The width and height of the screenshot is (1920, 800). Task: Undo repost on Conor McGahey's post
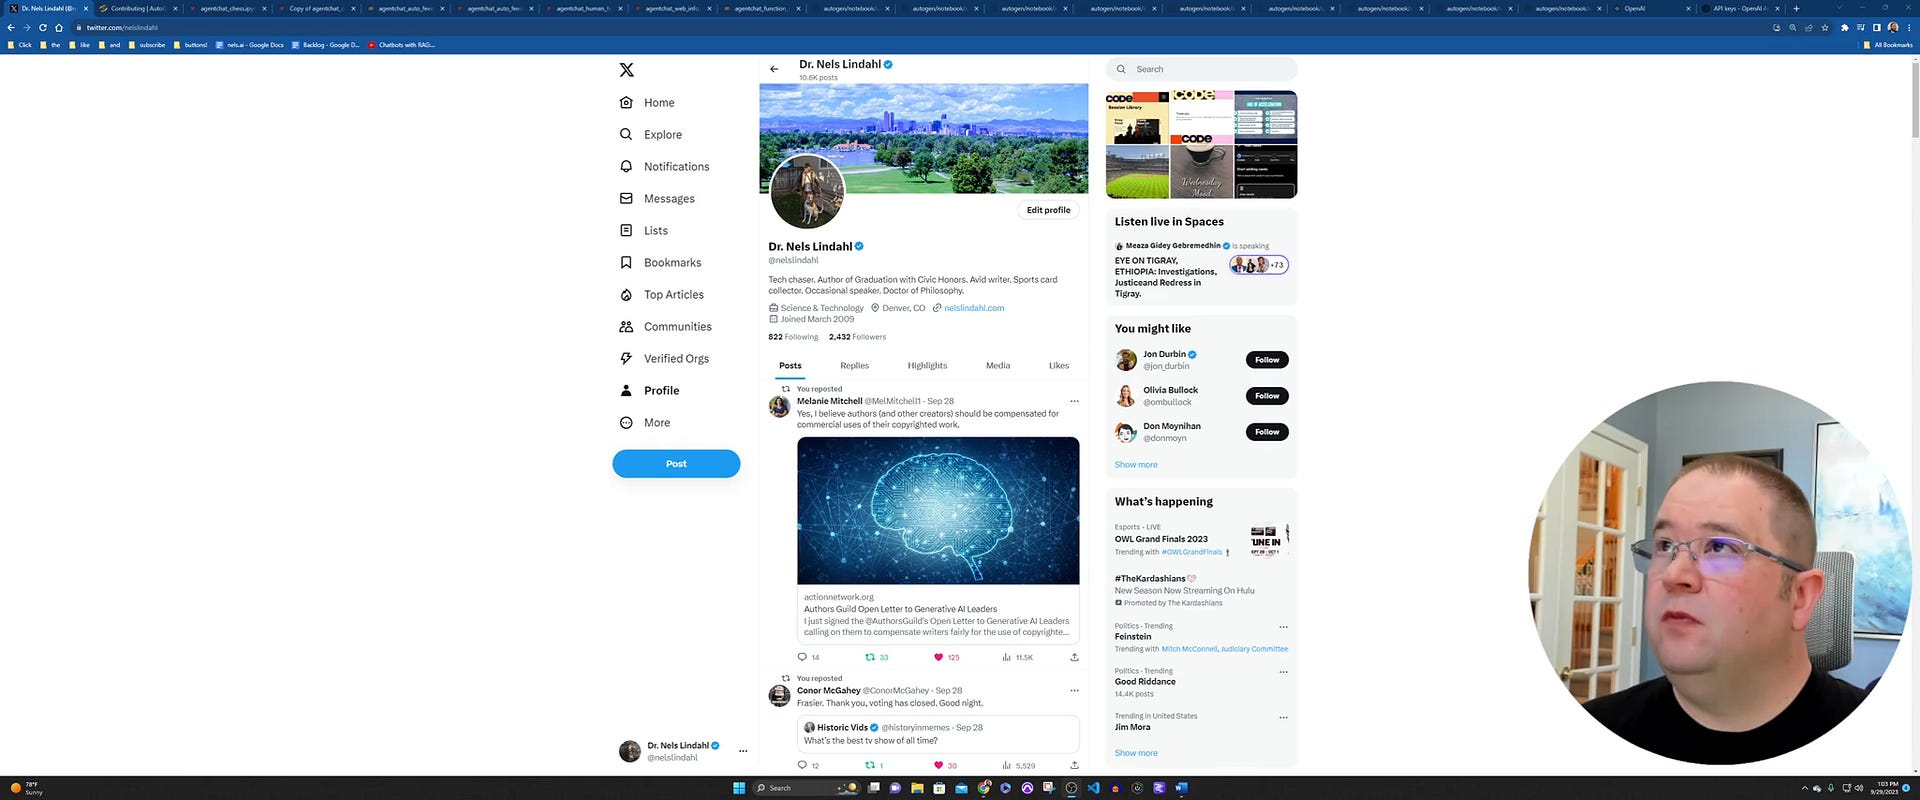coord(870,765)
